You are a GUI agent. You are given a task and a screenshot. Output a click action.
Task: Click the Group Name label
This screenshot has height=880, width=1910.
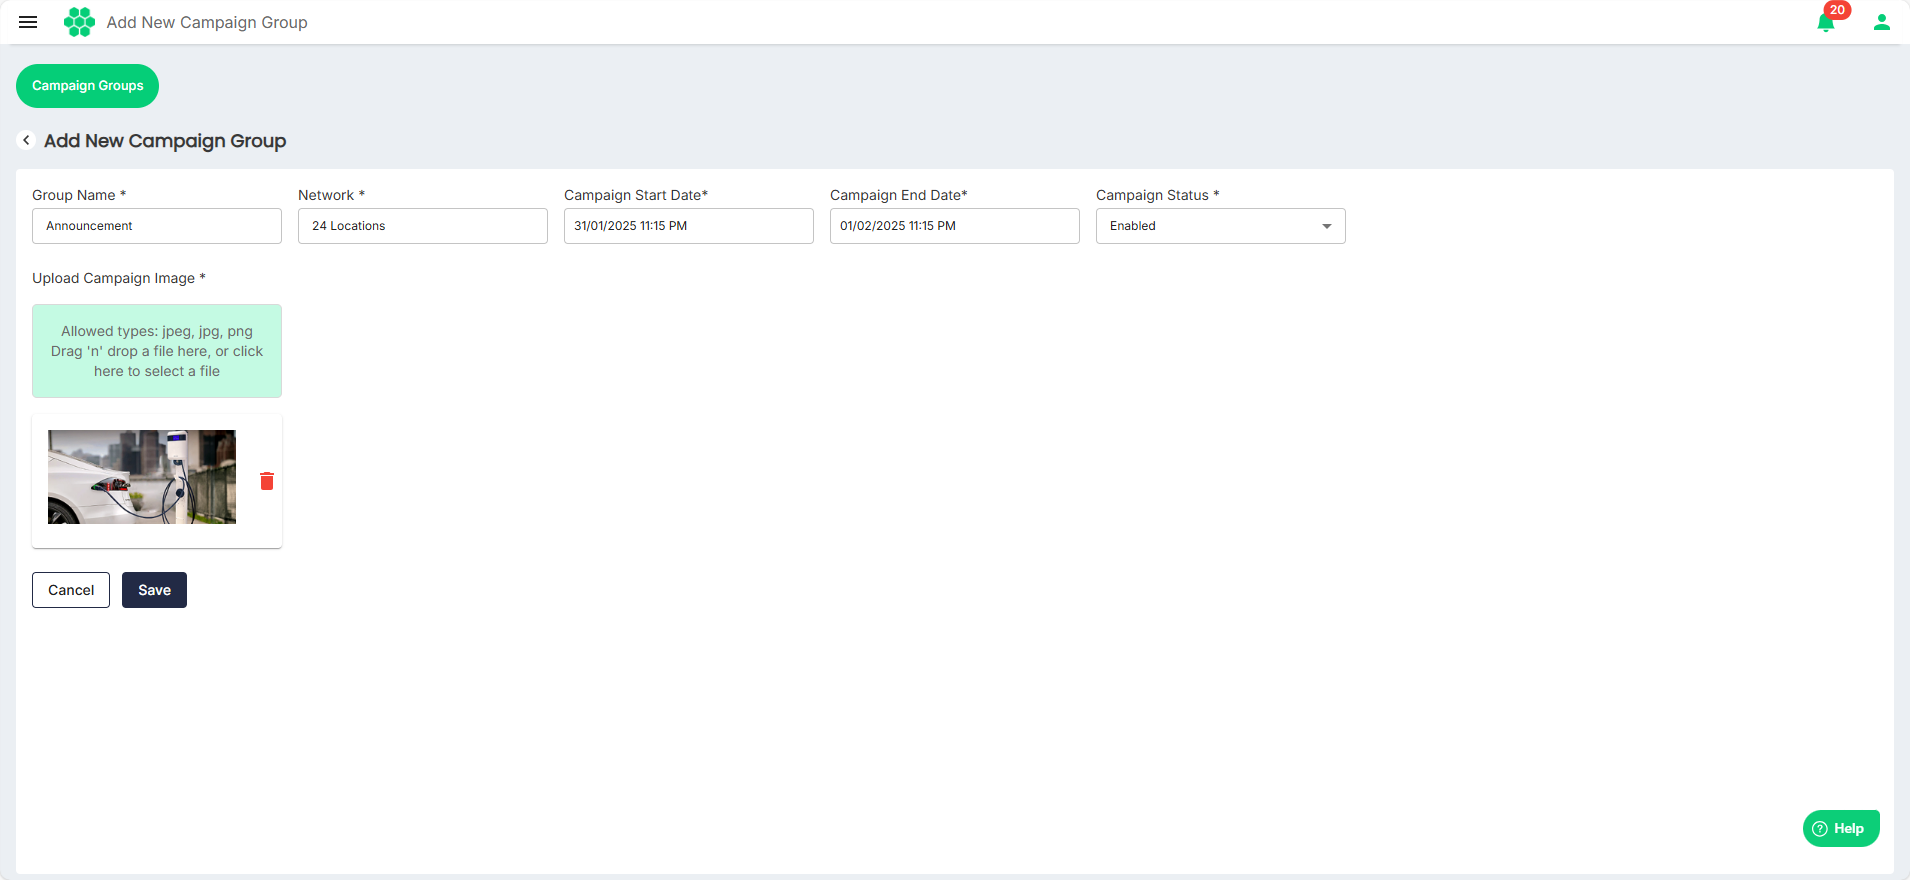(79, 195)
